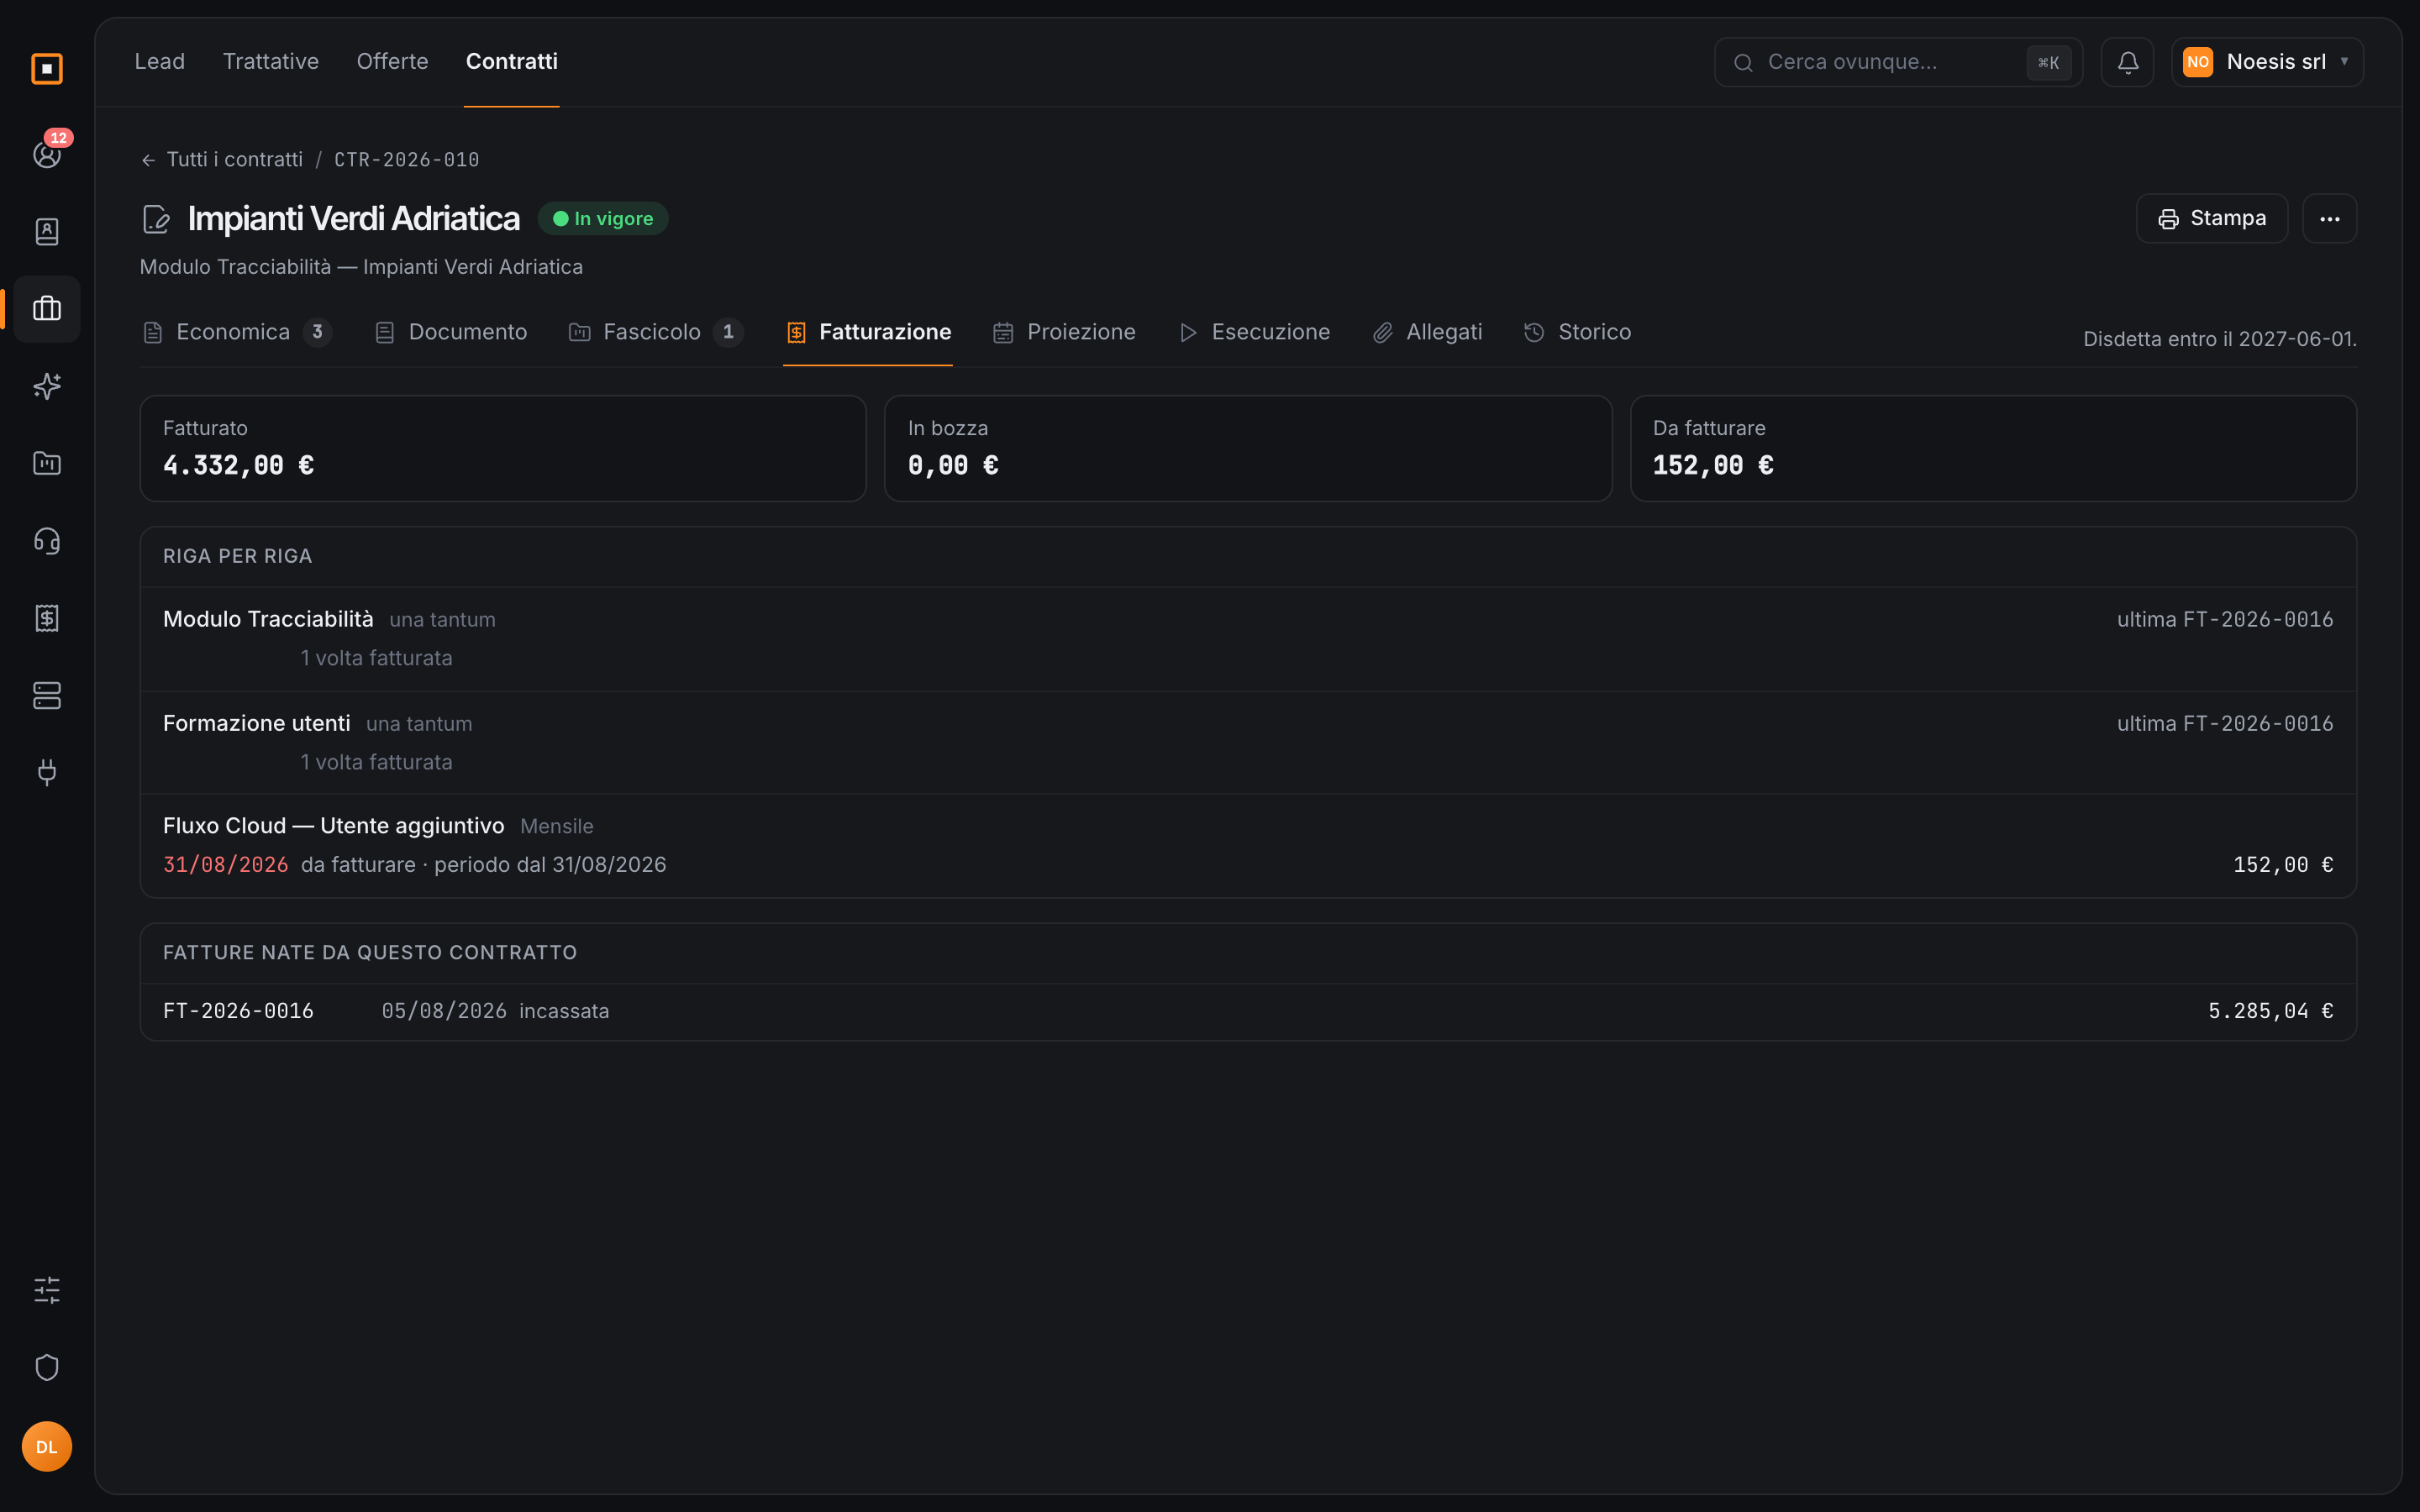
Task: Click the Stampa print button
Action: 2211,218
